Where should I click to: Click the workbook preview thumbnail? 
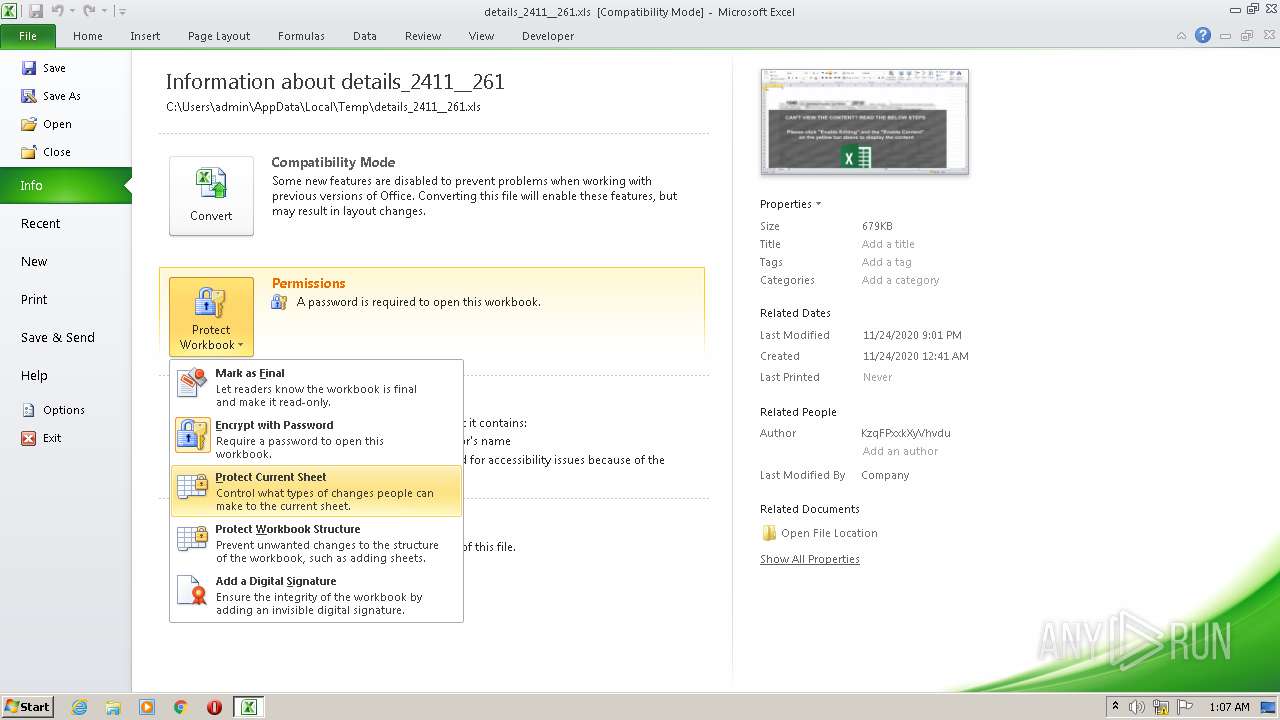(x=864, y=121)
